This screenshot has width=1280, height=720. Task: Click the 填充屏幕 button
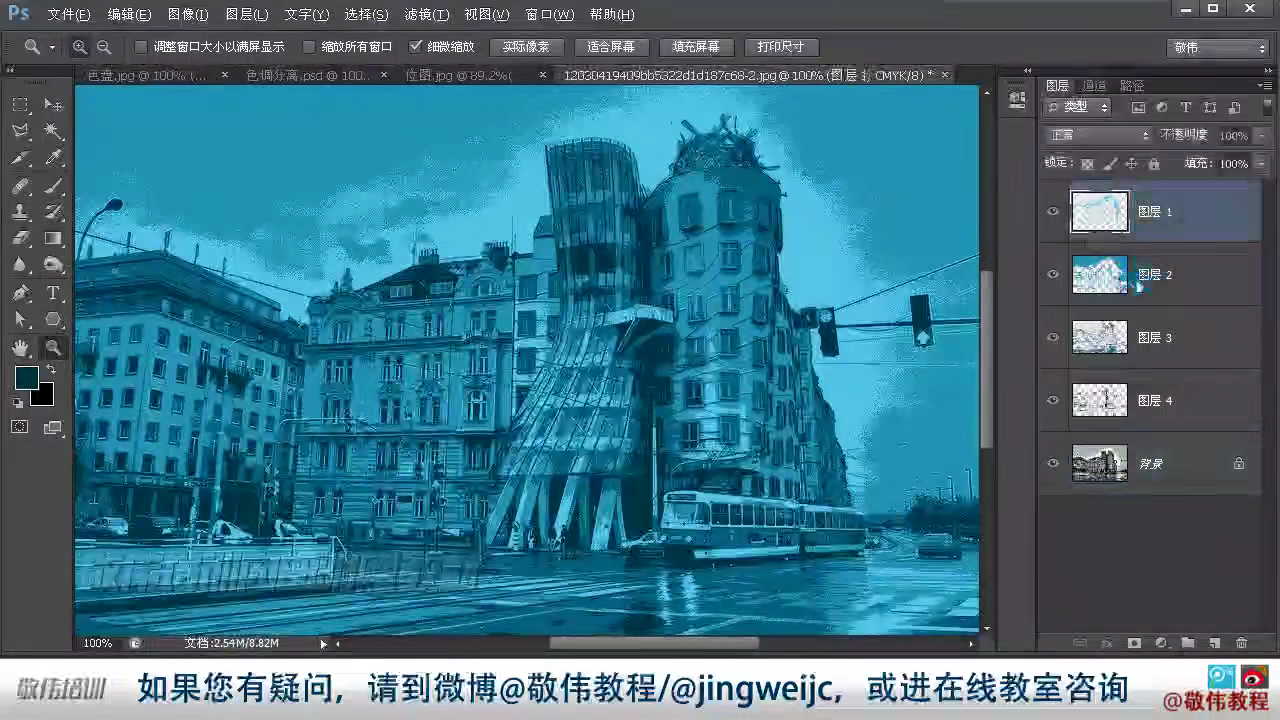[696, 47]
